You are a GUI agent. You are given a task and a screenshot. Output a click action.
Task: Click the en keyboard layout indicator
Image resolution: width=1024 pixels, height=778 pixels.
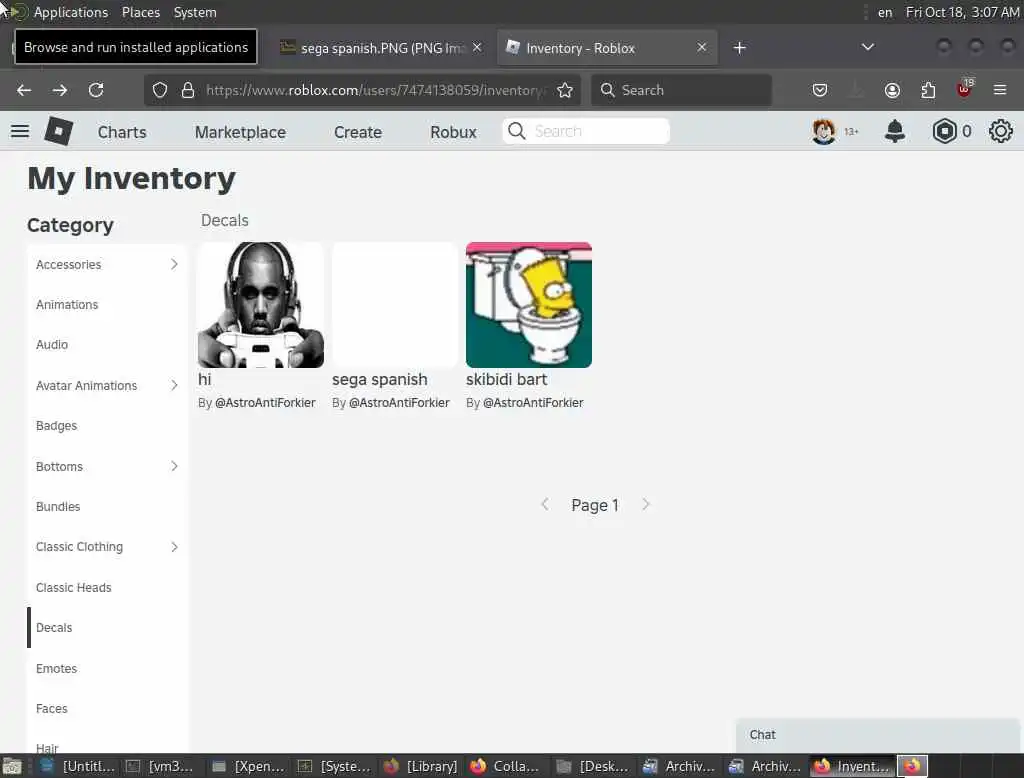pos(884,12)
